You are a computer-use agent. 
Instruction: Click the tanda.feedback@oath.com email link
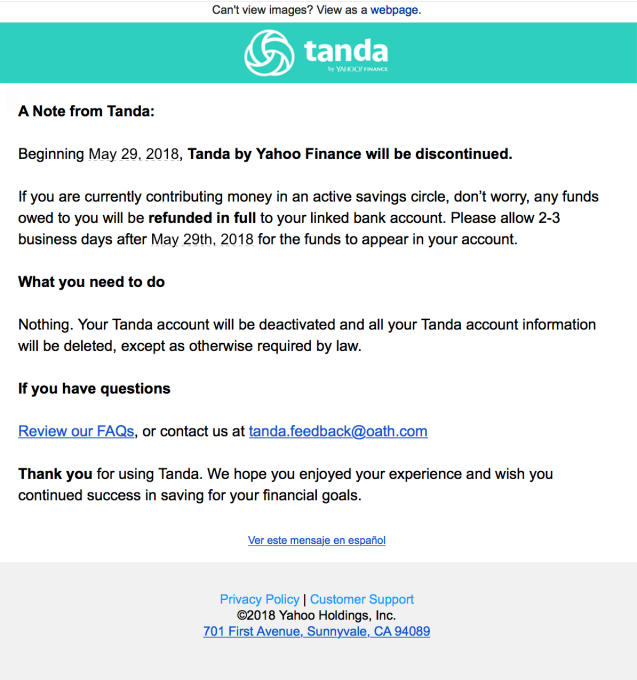(x=338, y=431)
